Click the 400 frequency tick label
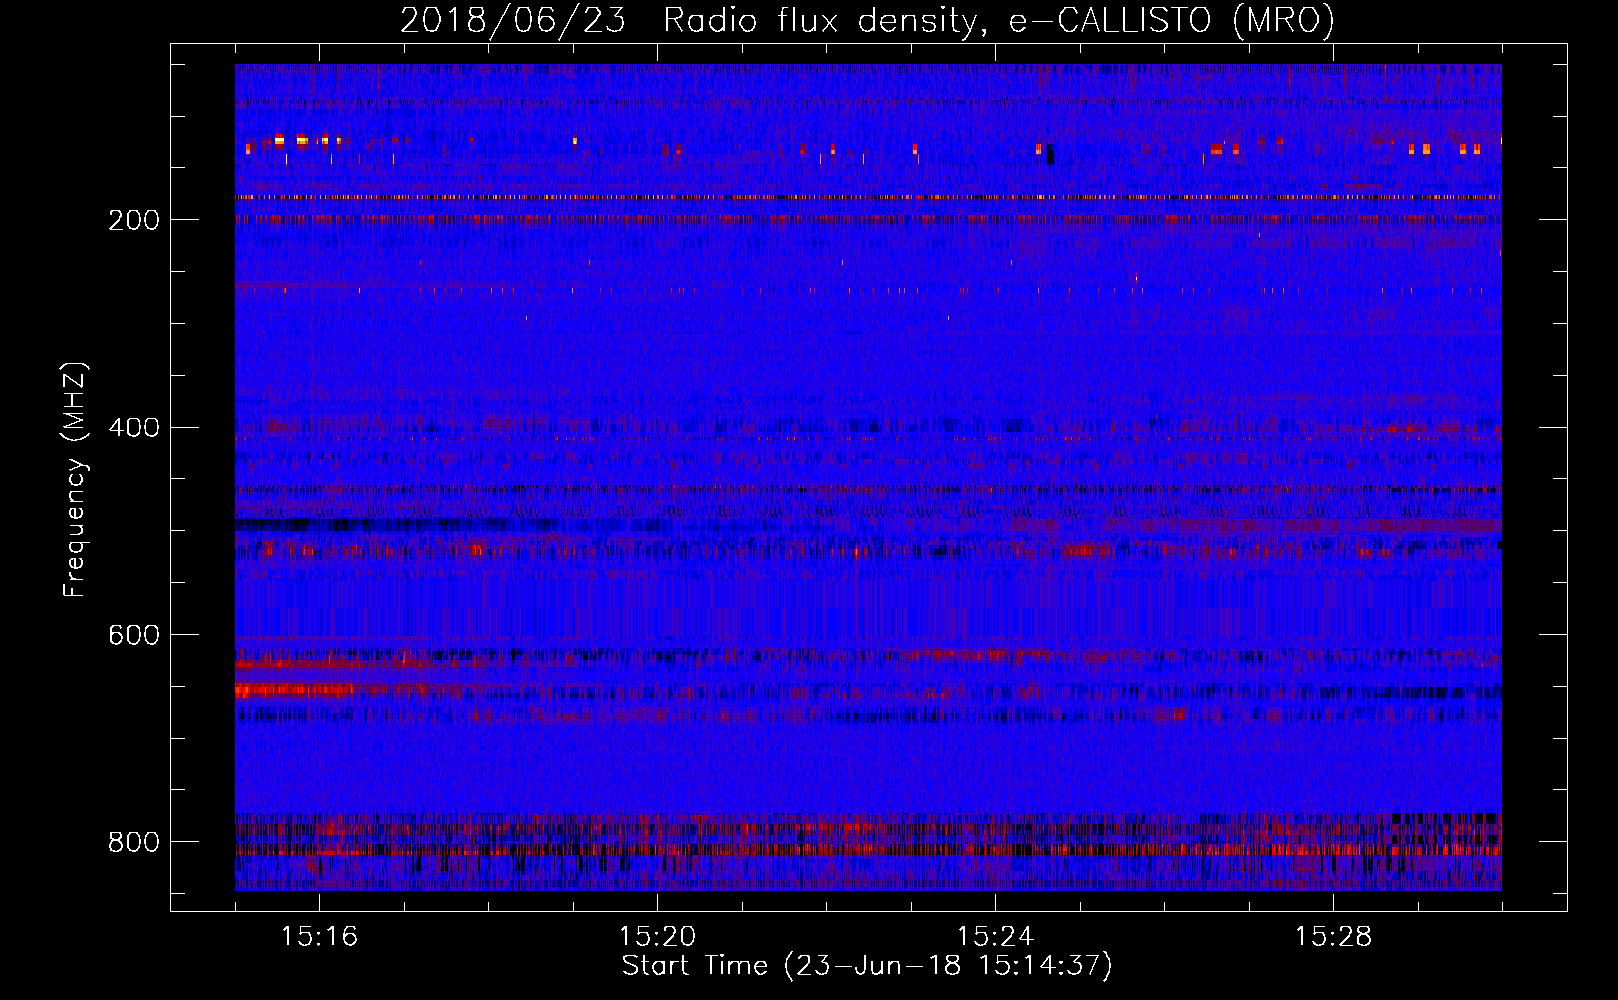 tap(134, 428)
